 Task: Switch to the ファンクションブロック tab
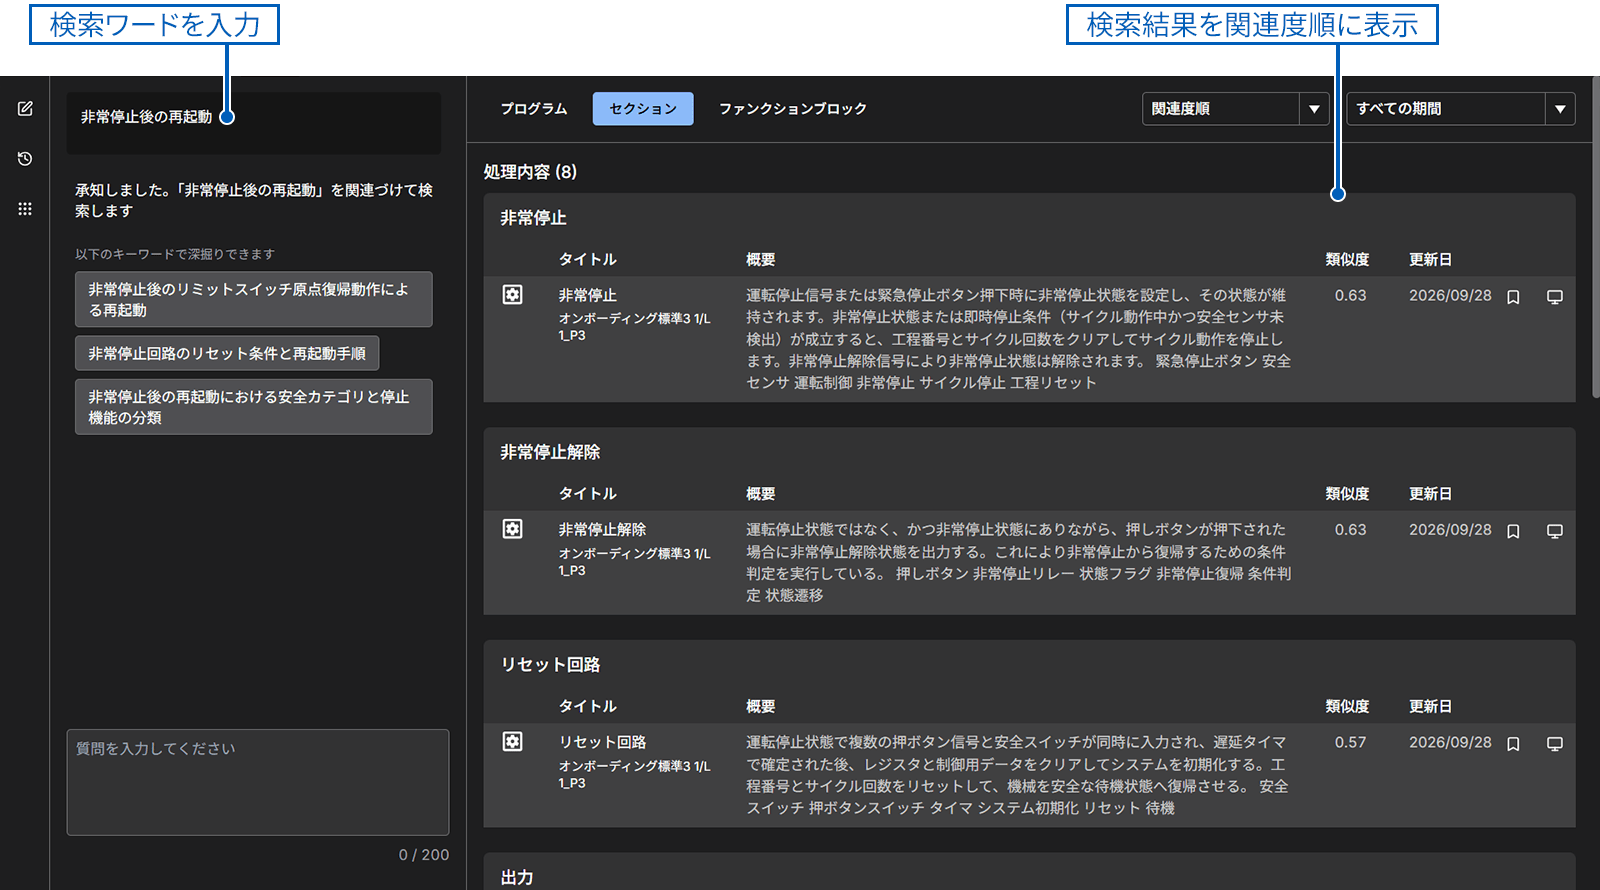tap(793, 109)
